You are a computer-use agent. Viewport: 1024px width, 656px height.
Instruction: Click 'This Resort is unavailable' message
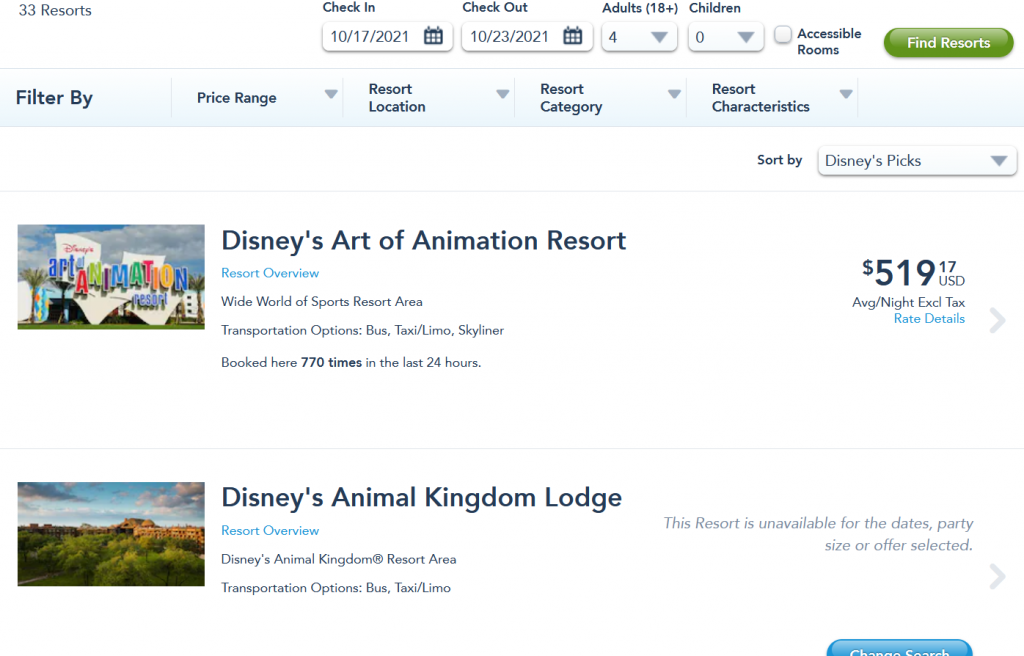pos(818,534)
